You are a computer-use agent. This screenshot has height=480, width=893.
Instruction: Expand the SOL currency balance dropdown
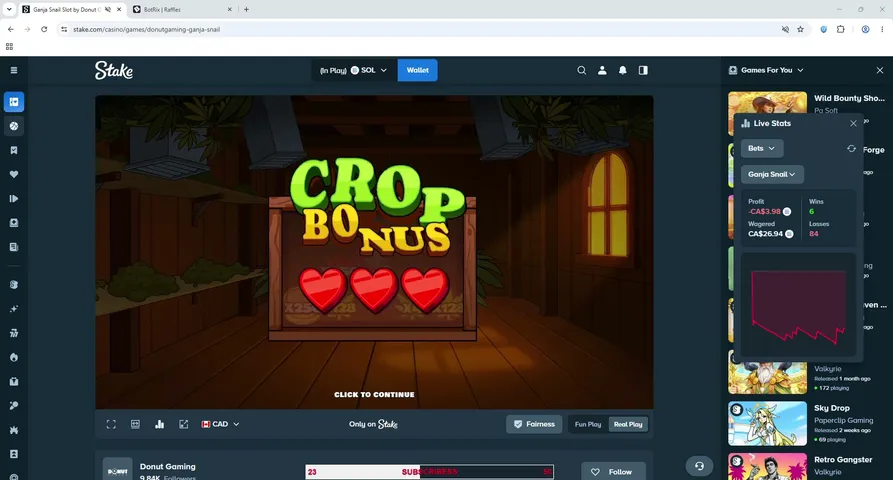[x=354, y=70]
